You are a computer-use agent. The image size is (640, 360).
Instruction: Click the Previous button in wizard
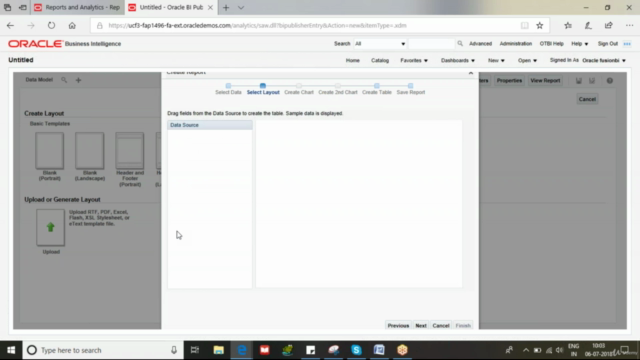(x=398, y=325)
